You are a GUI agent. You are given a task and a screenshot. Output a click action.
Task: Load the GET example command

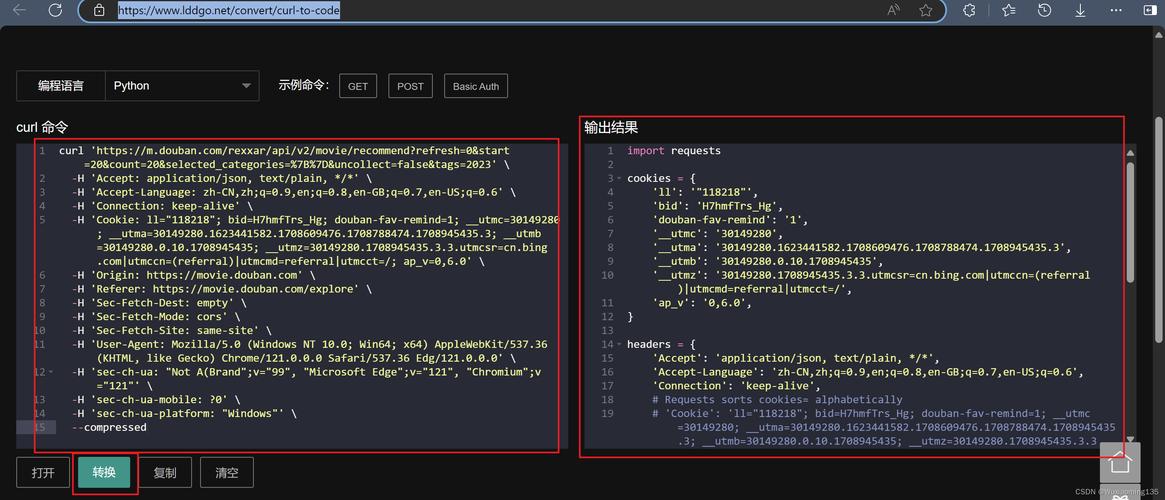357,87
